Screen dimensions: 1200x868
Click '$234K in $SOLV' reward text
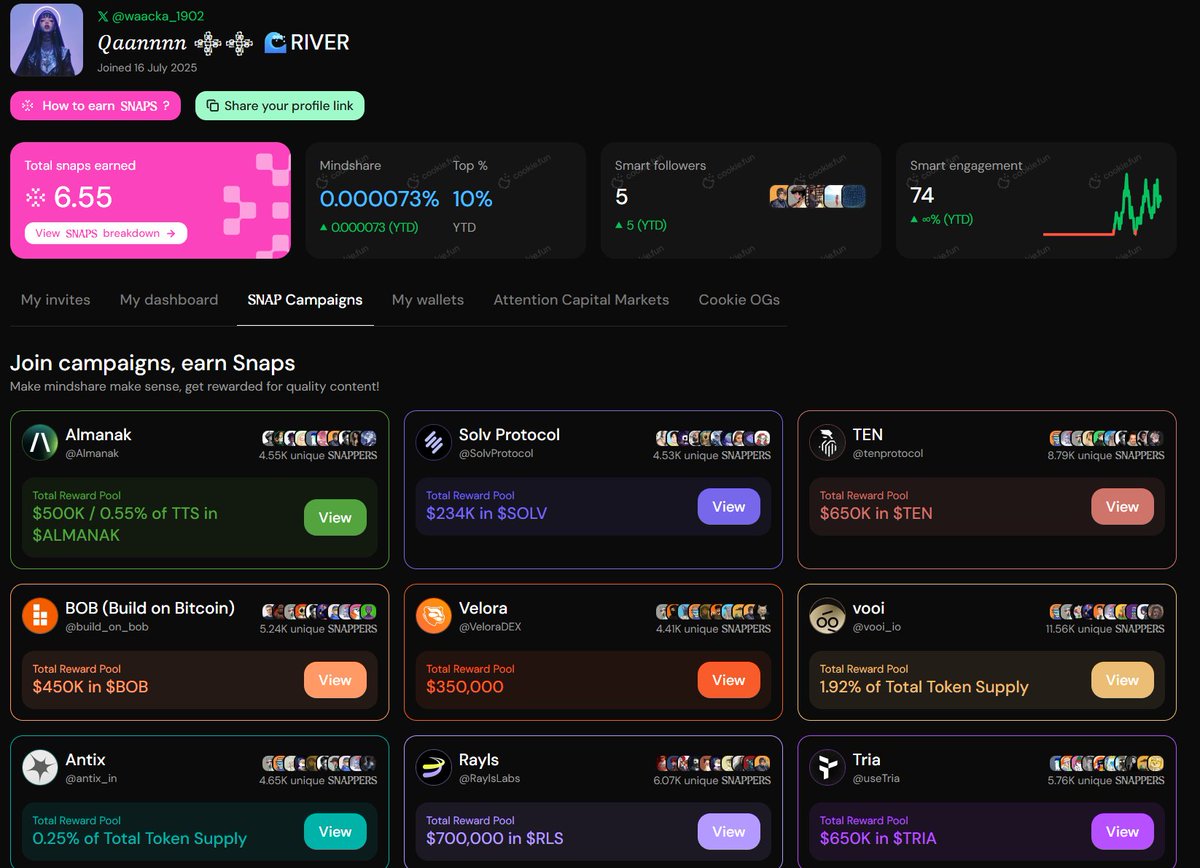487,513
